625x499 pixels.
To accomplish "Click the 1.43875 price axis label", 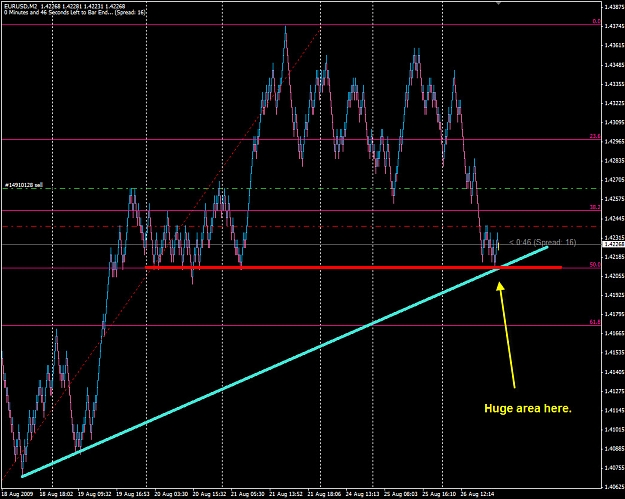I will (x=614, y=7).
